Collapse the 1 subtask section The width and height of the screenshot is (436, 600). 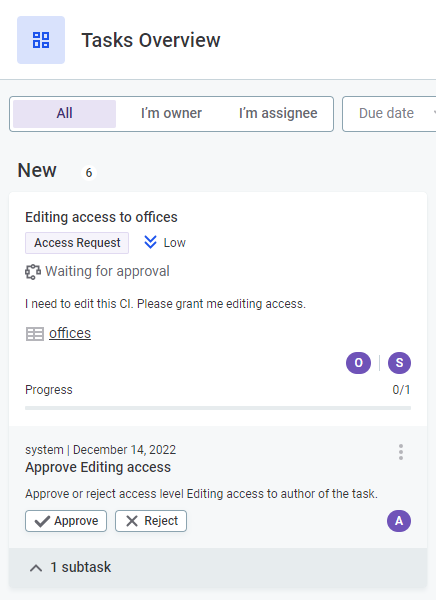pyautogui.click(x=218, y=567)
